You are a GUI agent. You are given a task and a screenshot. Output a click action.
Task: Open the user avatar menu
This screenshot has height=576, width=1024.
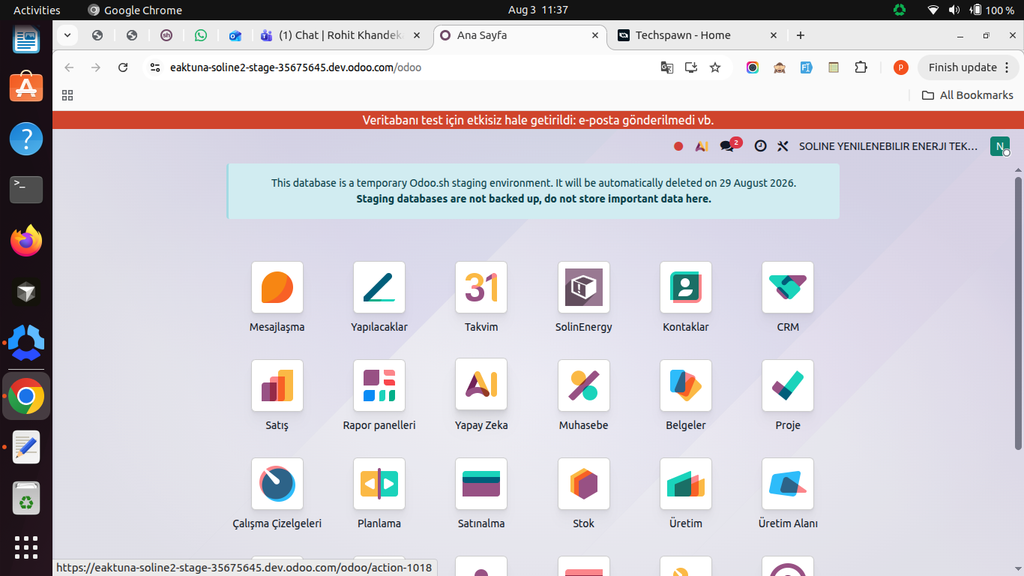[x=1000, y=146]
